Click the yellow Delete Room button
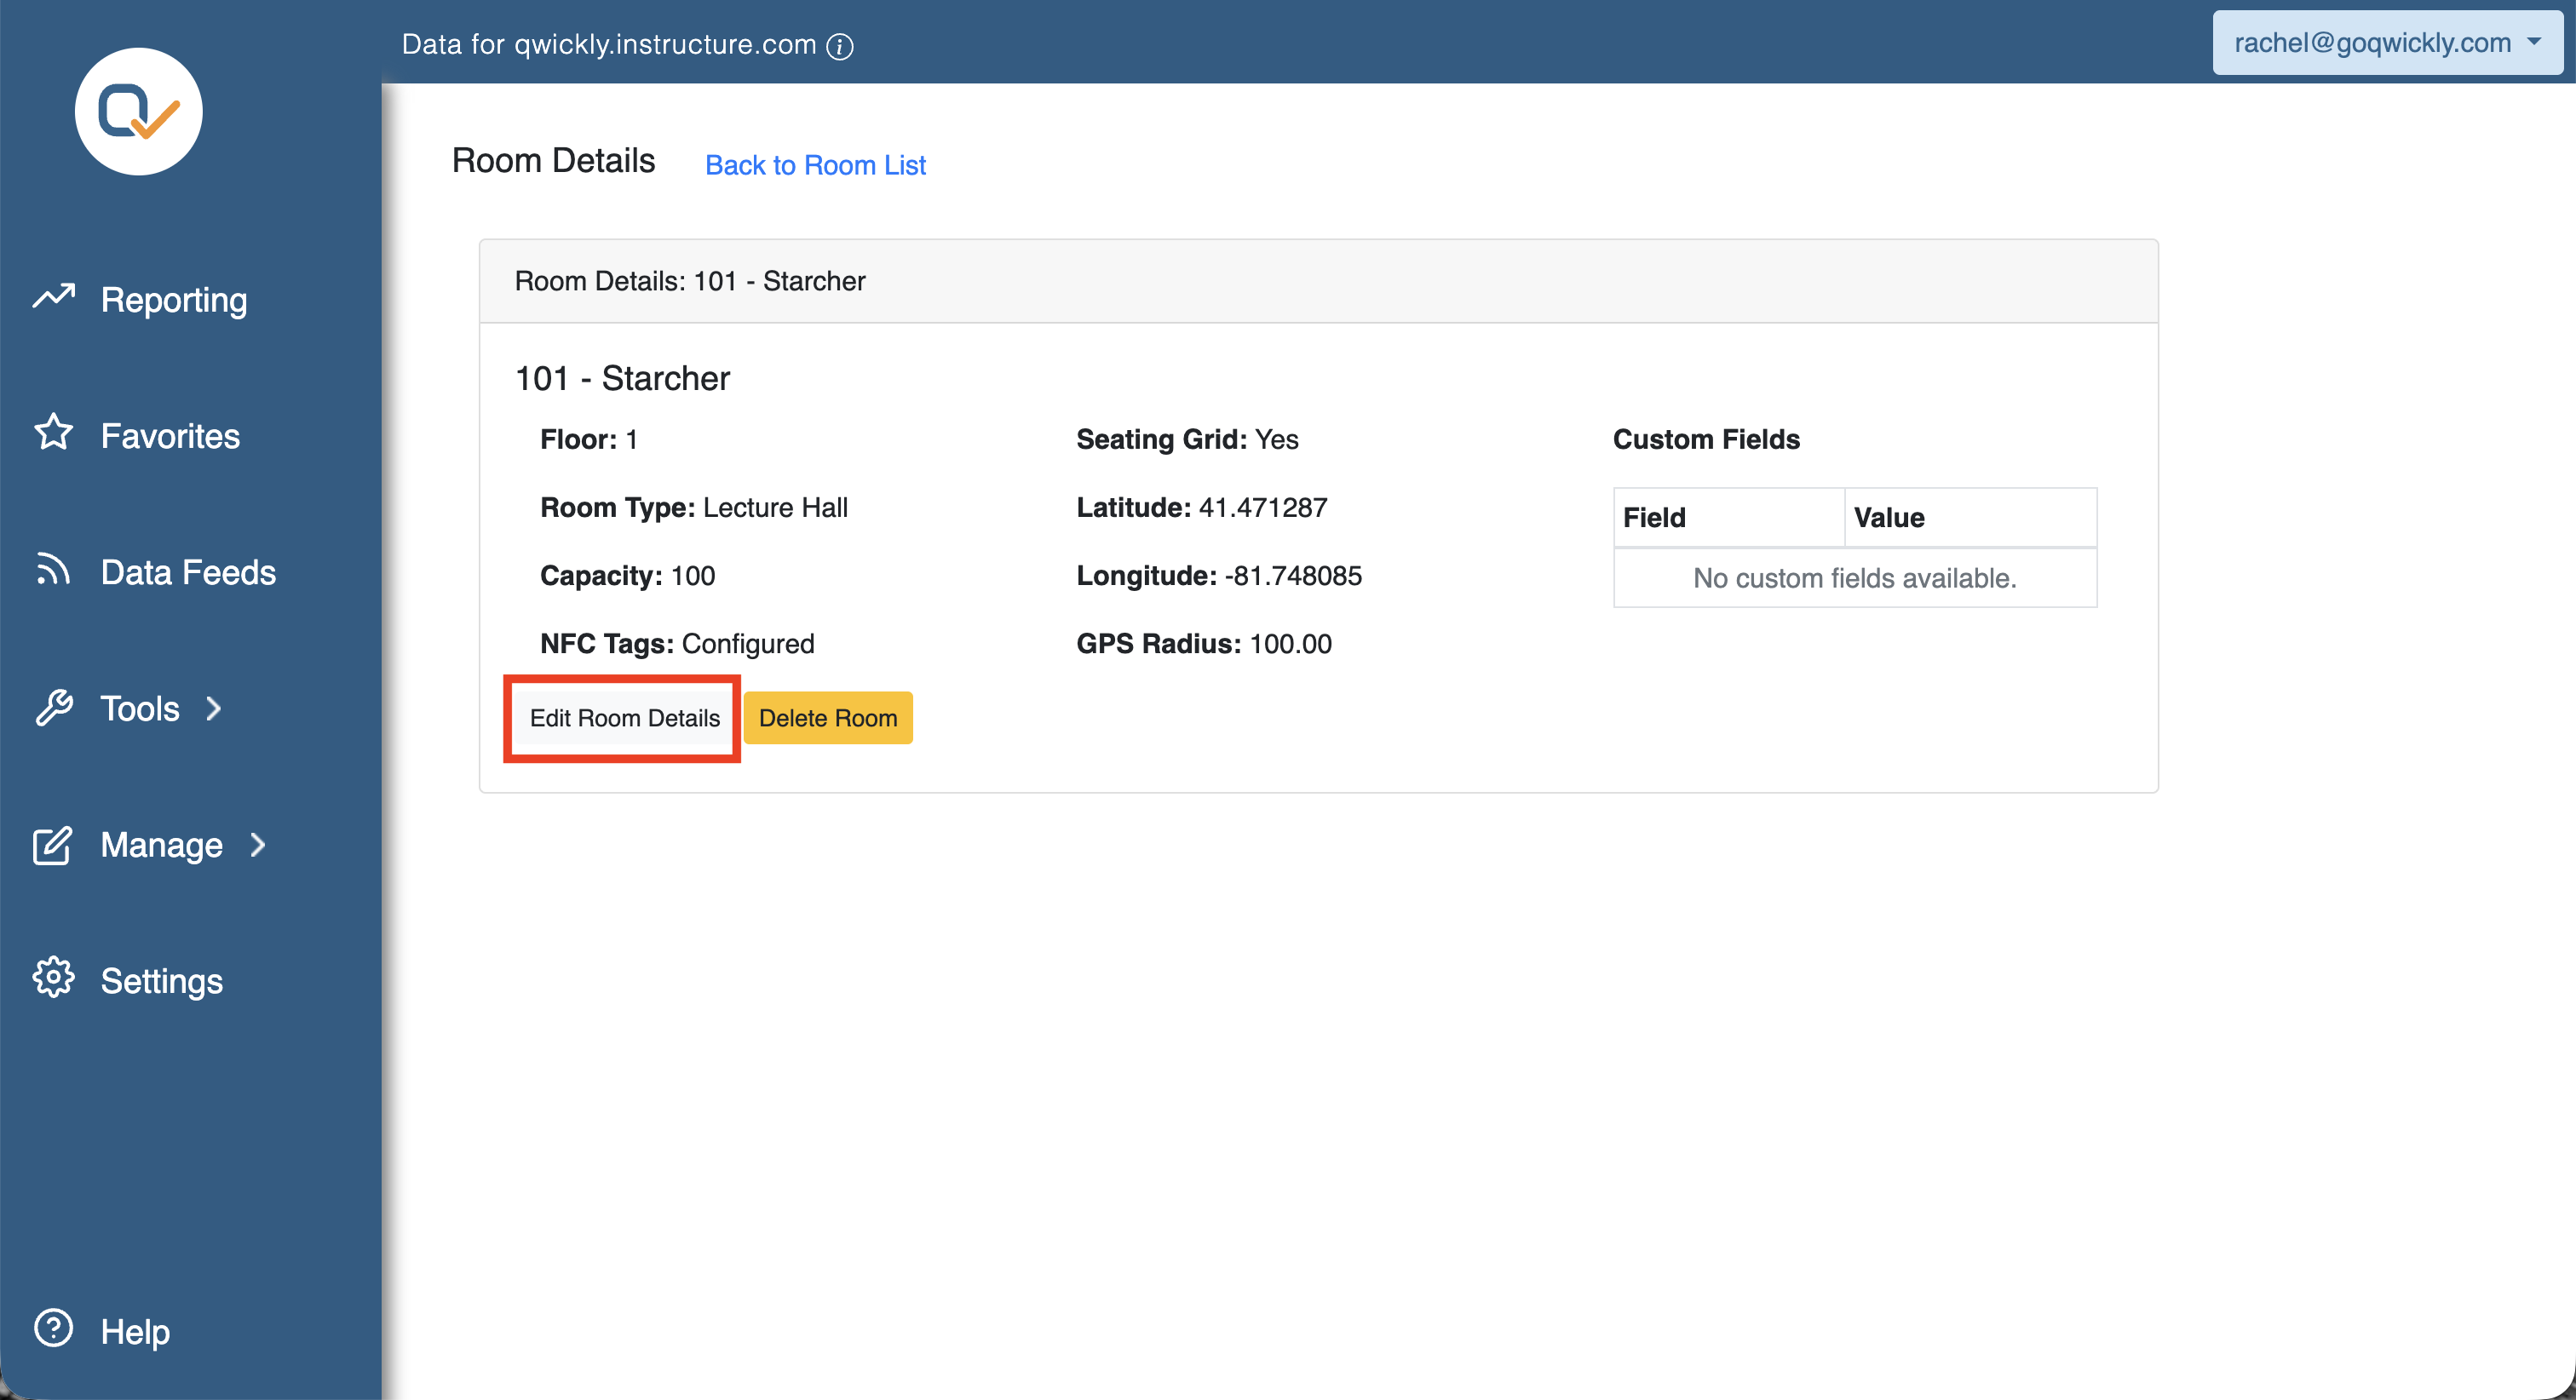This screenshot has width=2576, height=1400. point(828,718)
